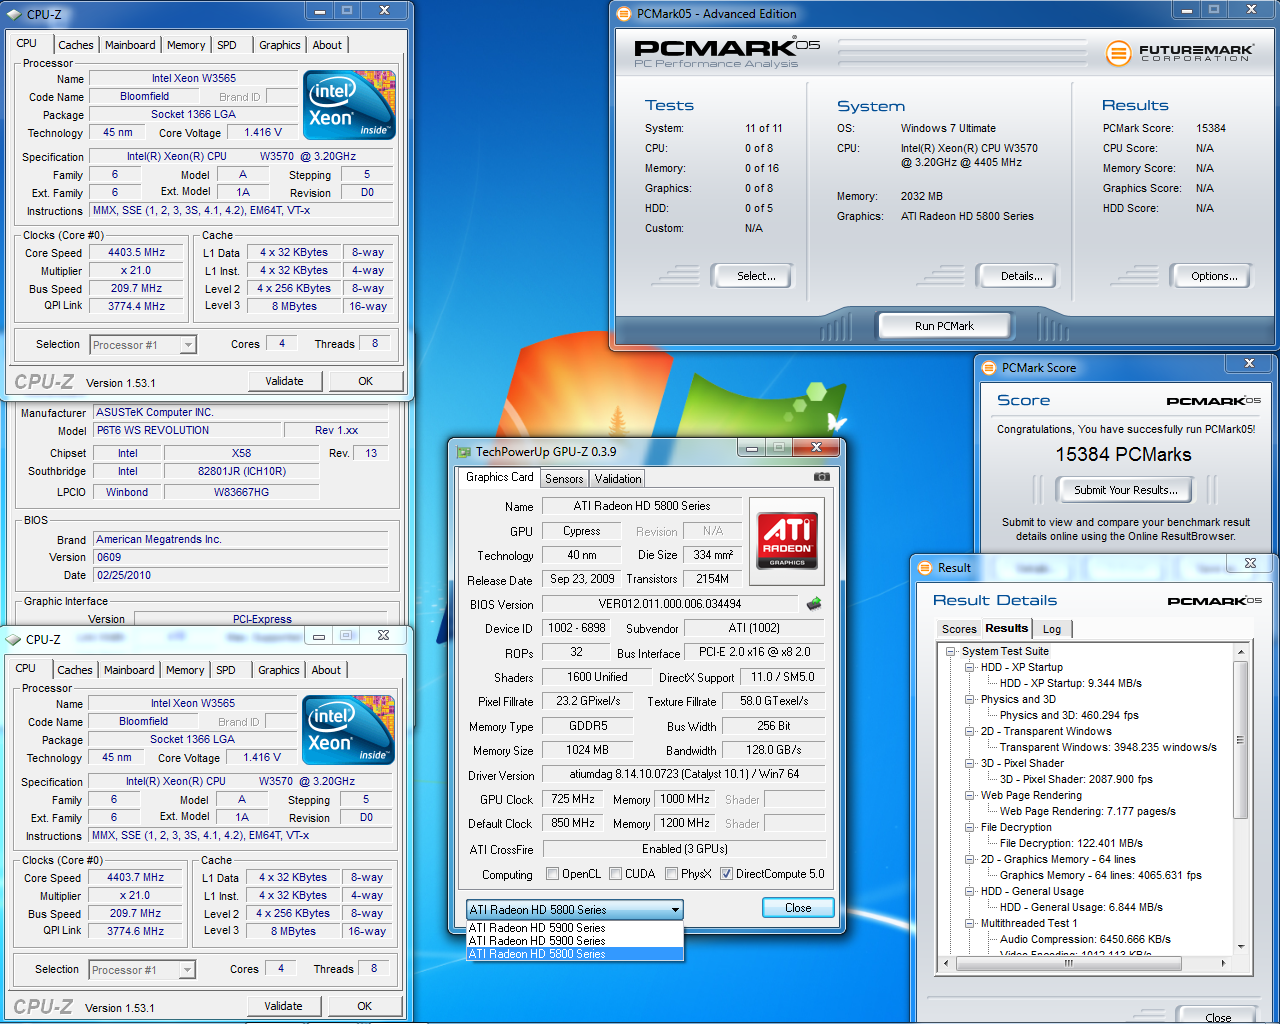Click the Intel Xeon logo in the bottom CPU-Z window
1280x1024 pixels.
(348, 729)
